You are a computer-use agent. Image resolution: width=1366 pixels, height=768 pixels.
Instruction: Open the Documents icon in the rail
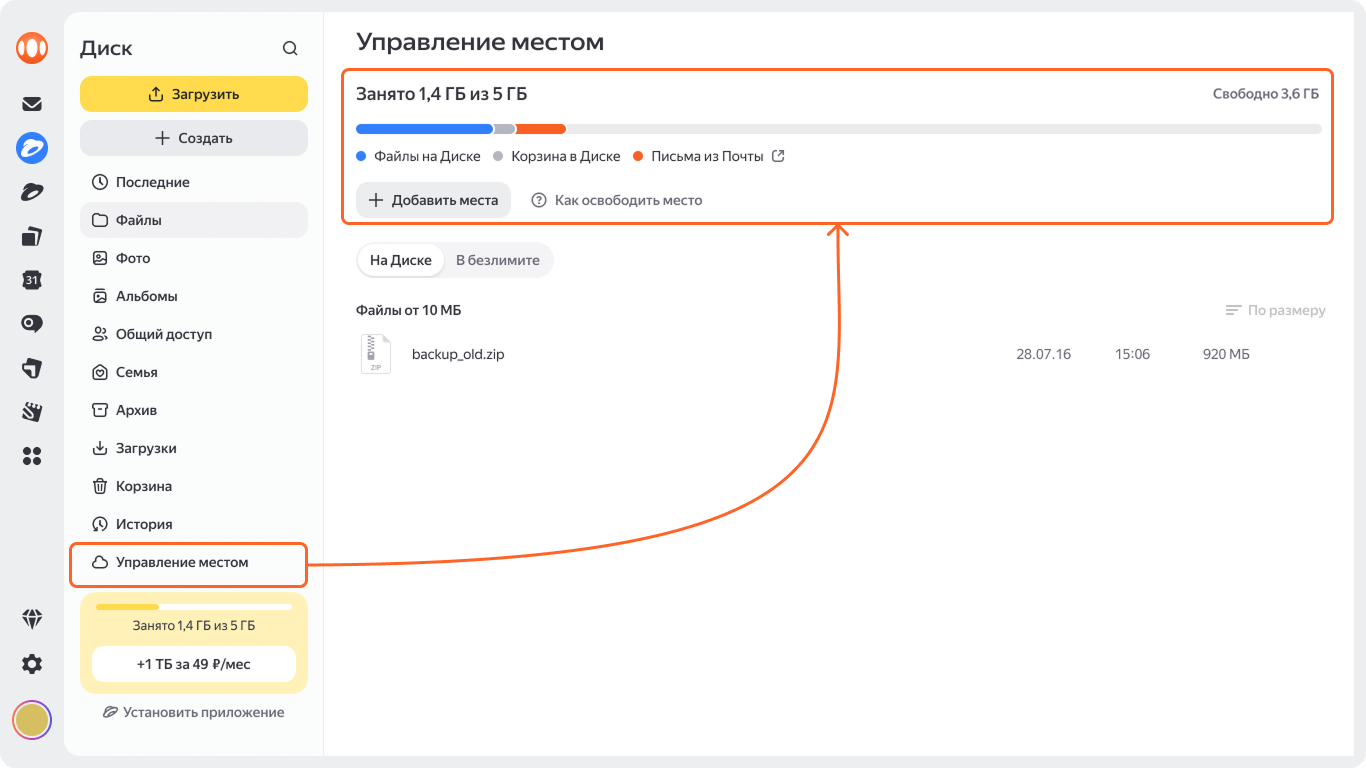point(32,237)
